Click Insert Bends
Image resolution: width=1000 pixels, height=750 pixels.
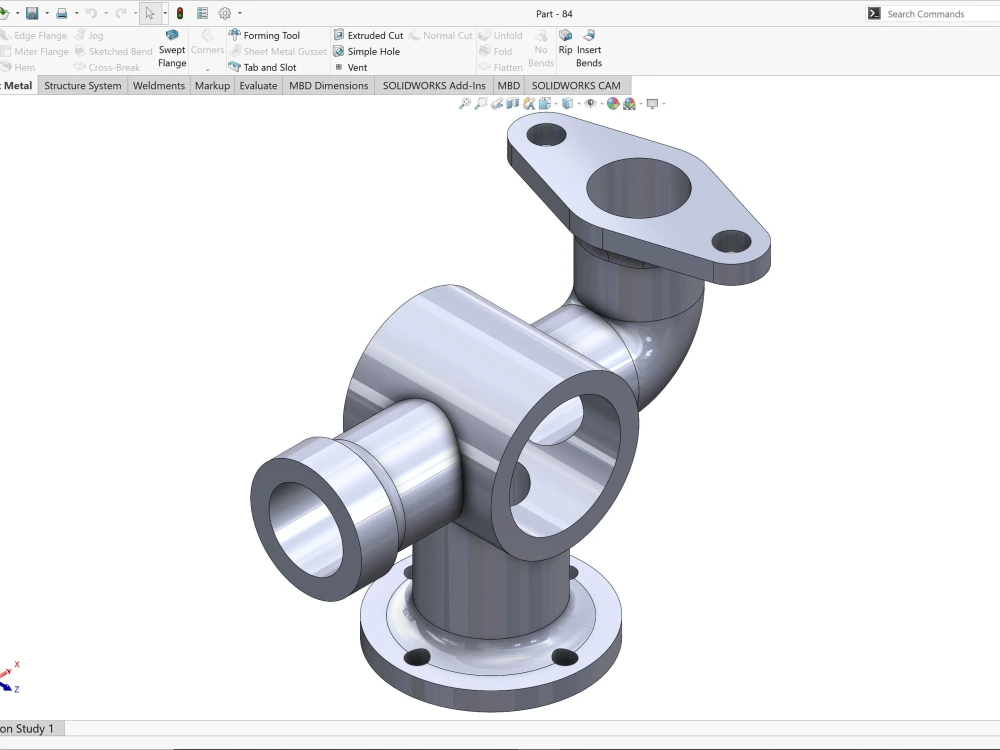tap(588, 50)
